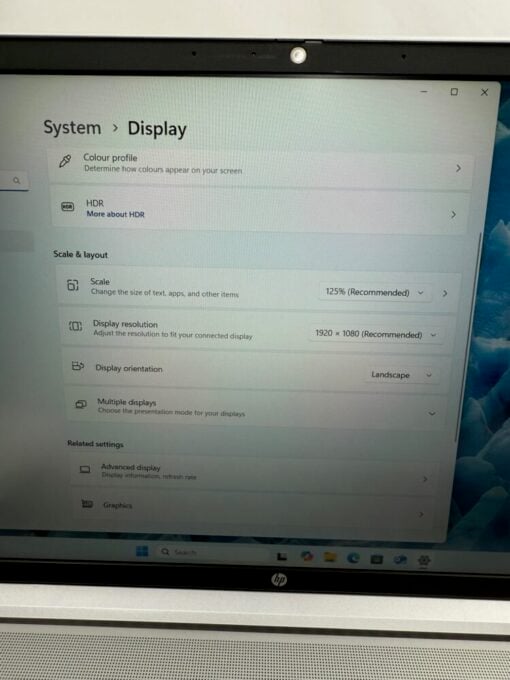This screenshot has width=510, height=680.
Task: Open the Landscape orientation dropdown
Action: (x=402, y=375)
